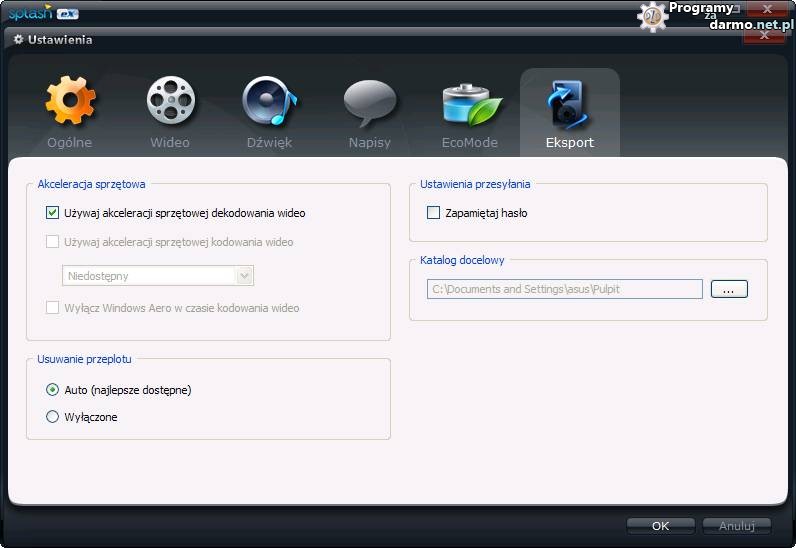
Task: Open the speech bubble Napisy icon
Action: coord(370,102)
